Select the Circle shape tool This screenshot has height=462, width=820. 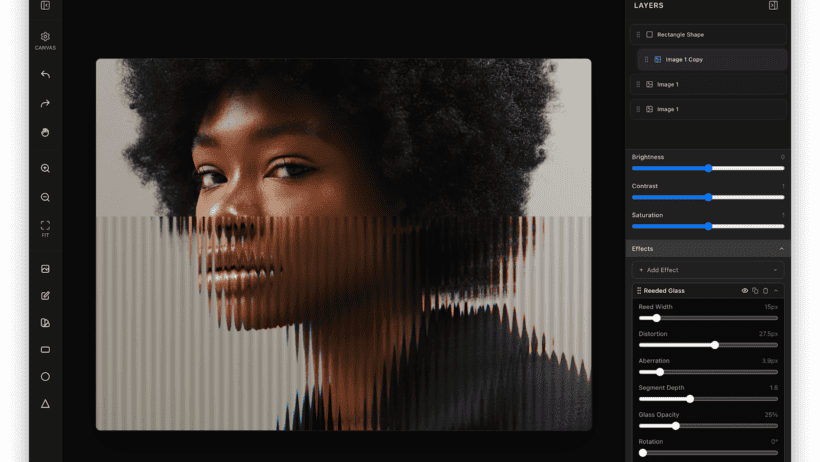45,377
